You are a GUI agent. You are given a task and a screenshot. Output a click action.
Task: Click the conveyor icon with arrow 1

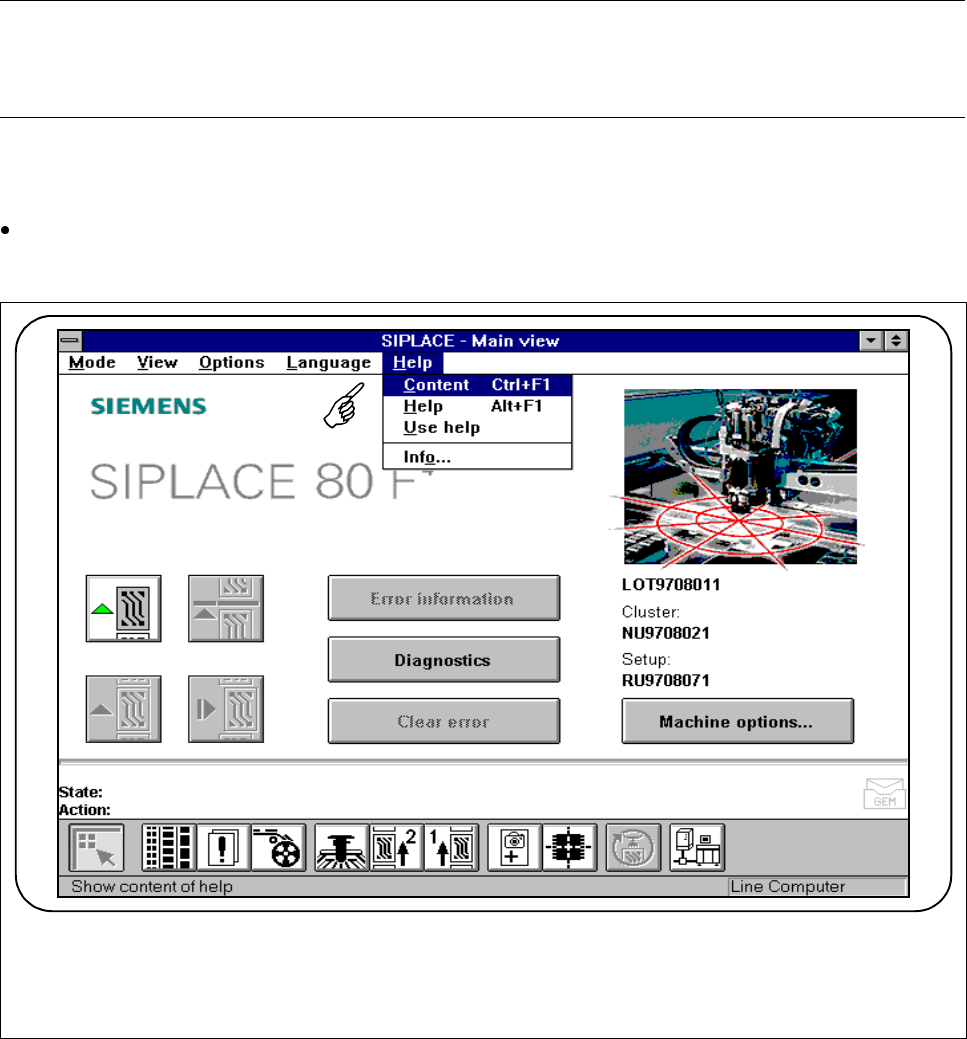pyautogui.click(x=451, y=848)
